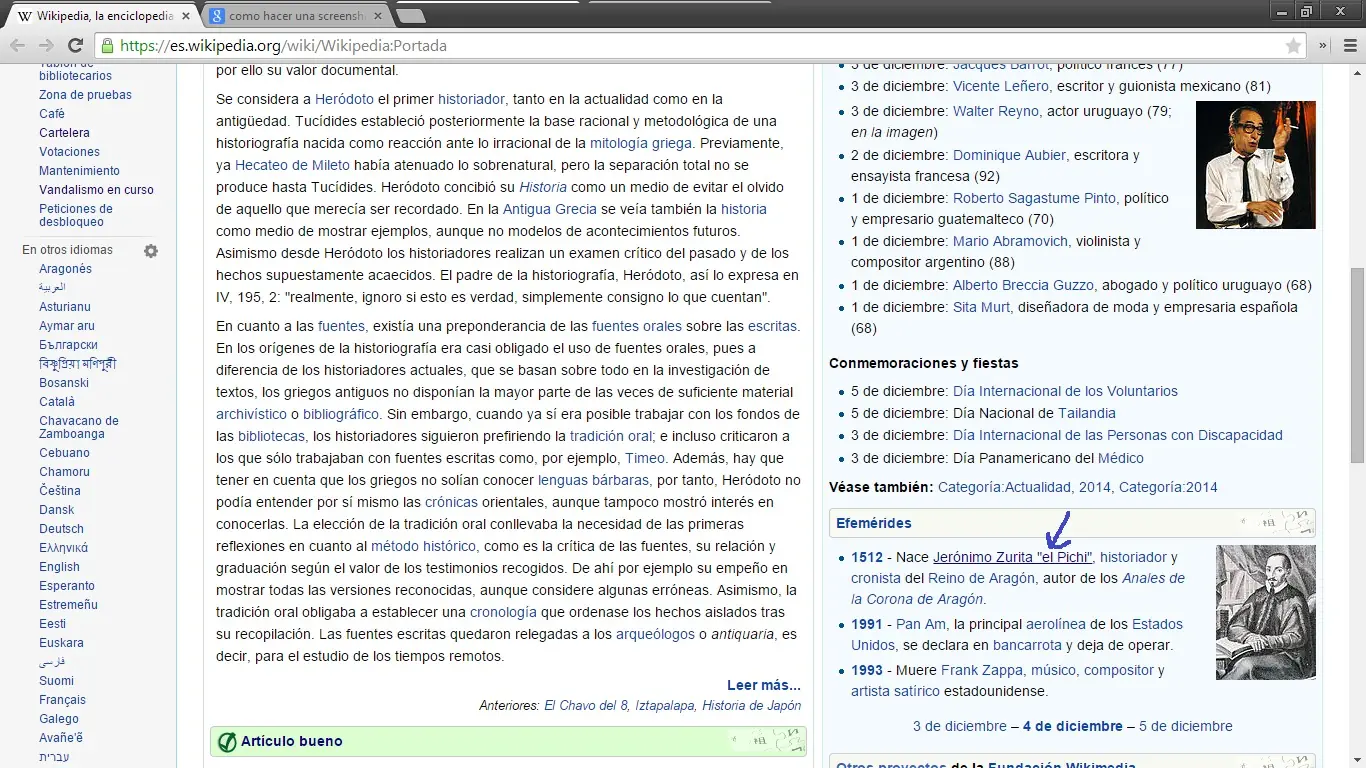Open the Chrome menu hamburger icon
This screenshot has width=1366, height=768.
1348,45
